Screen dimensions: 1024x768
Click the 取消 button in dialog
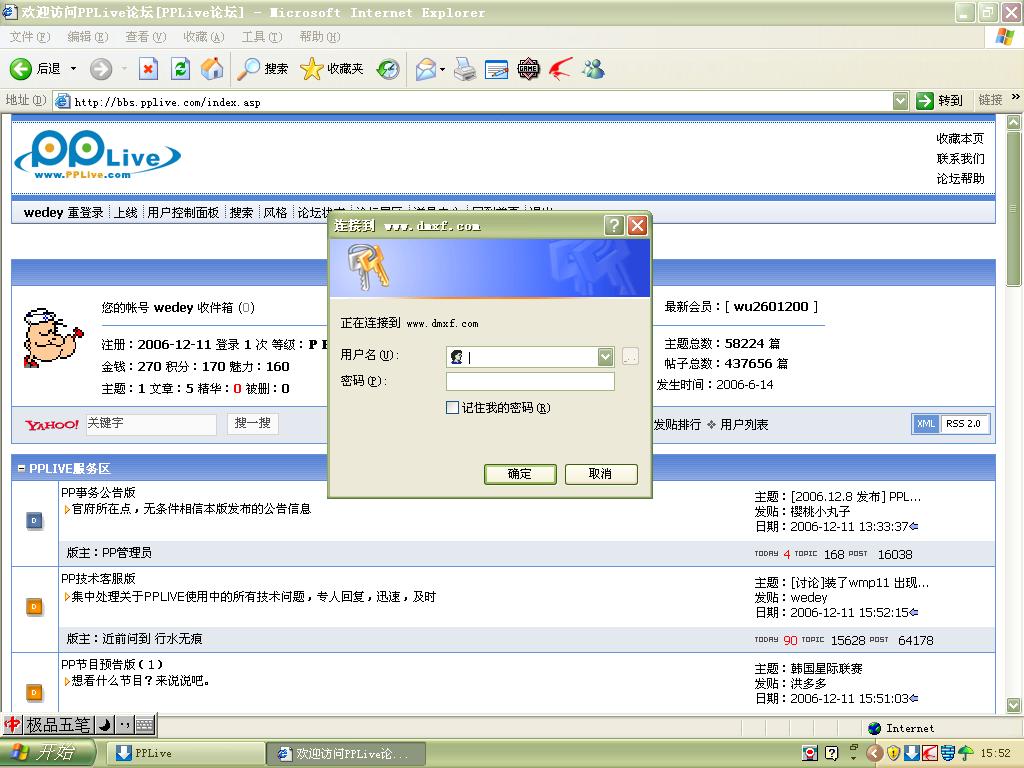tap(601, 474)
